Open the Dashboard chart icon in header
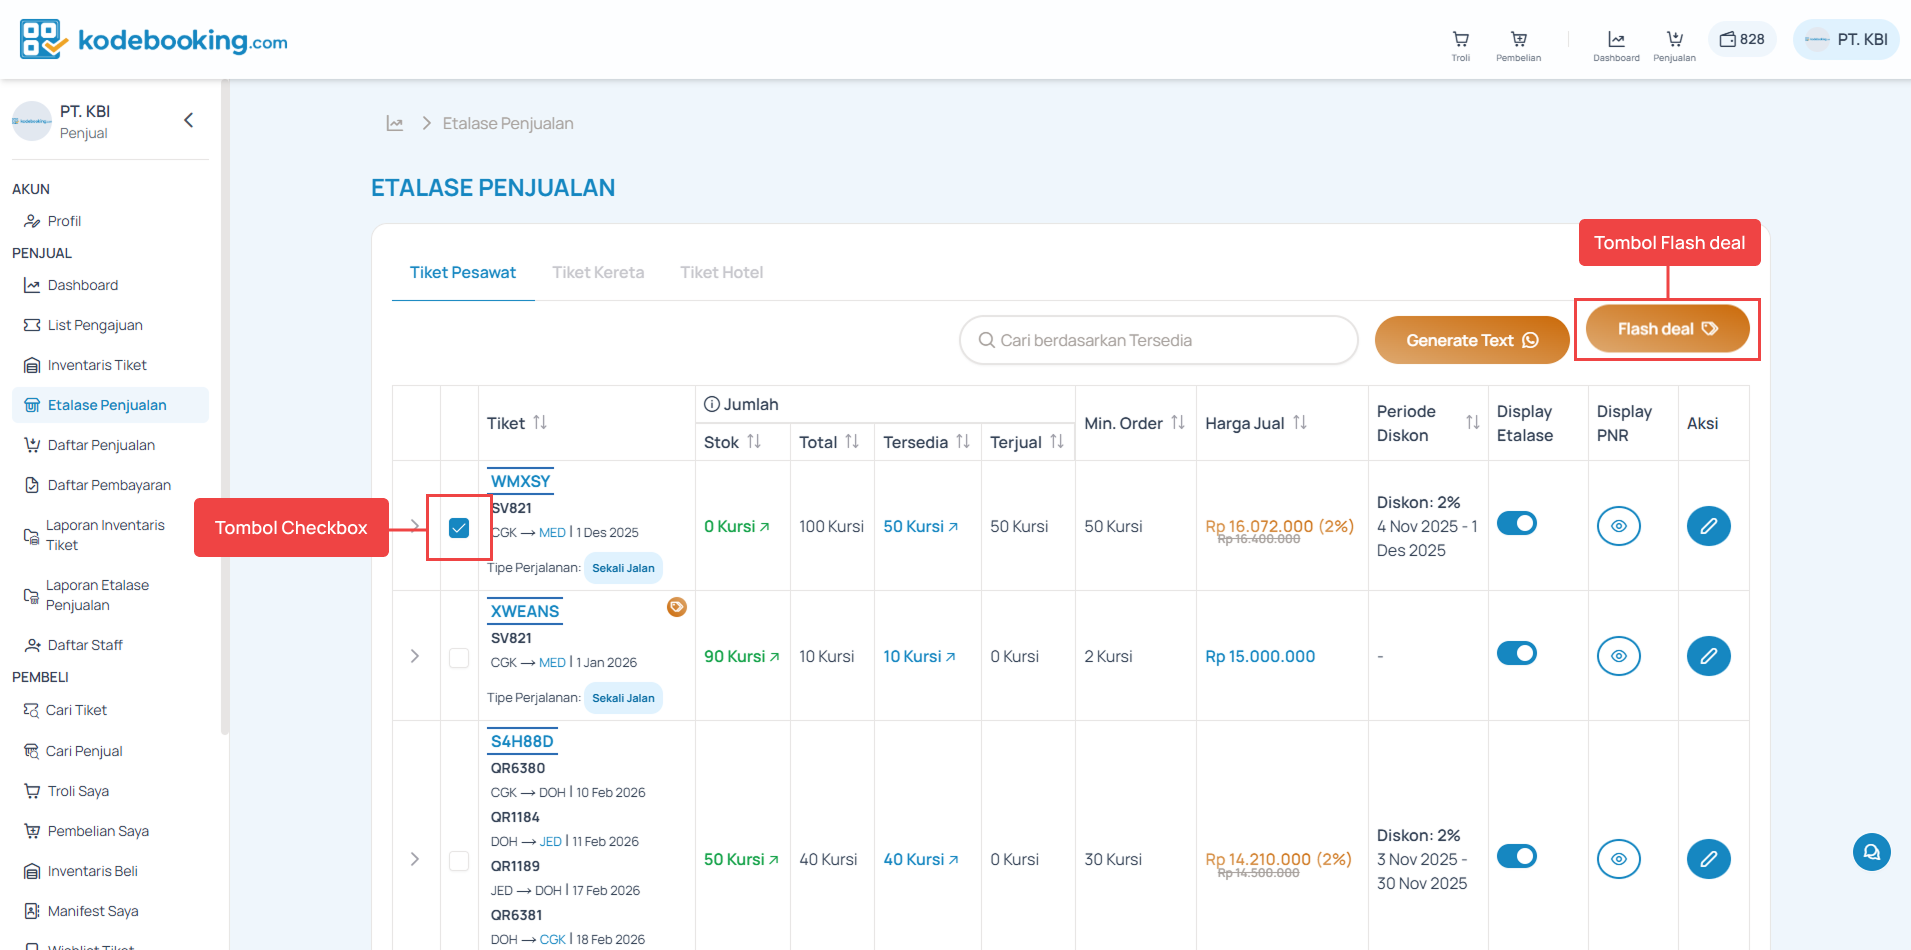This screenshot has width=1911, height=950. click(x=1616, y=42)
